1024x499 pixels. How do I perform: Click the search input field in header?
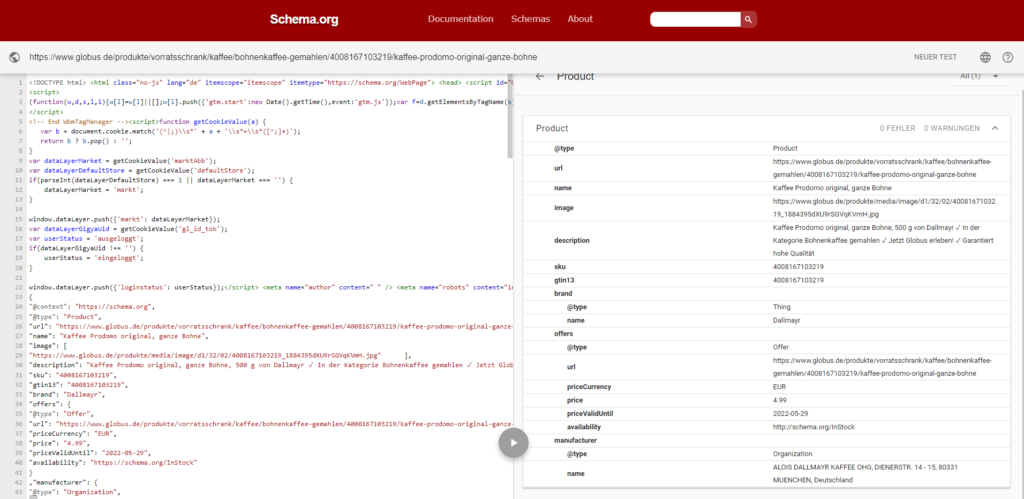coord(695,19)
